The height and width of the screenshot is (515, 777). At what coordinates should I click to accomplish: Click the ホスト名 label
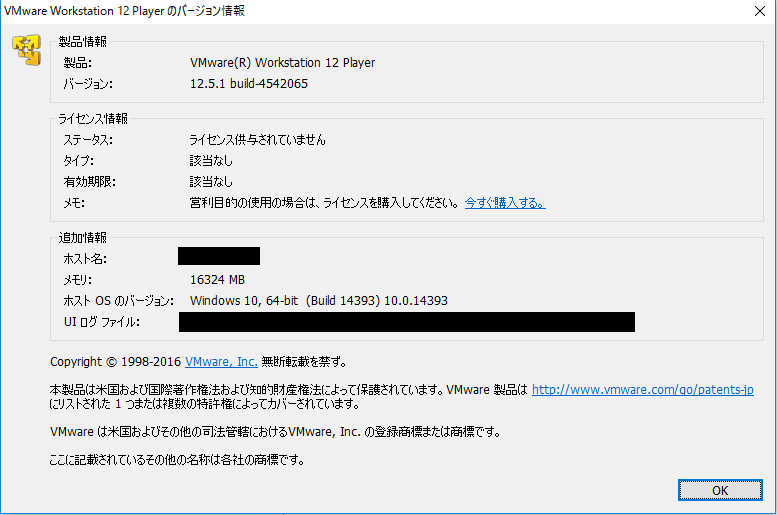point(85,259)
